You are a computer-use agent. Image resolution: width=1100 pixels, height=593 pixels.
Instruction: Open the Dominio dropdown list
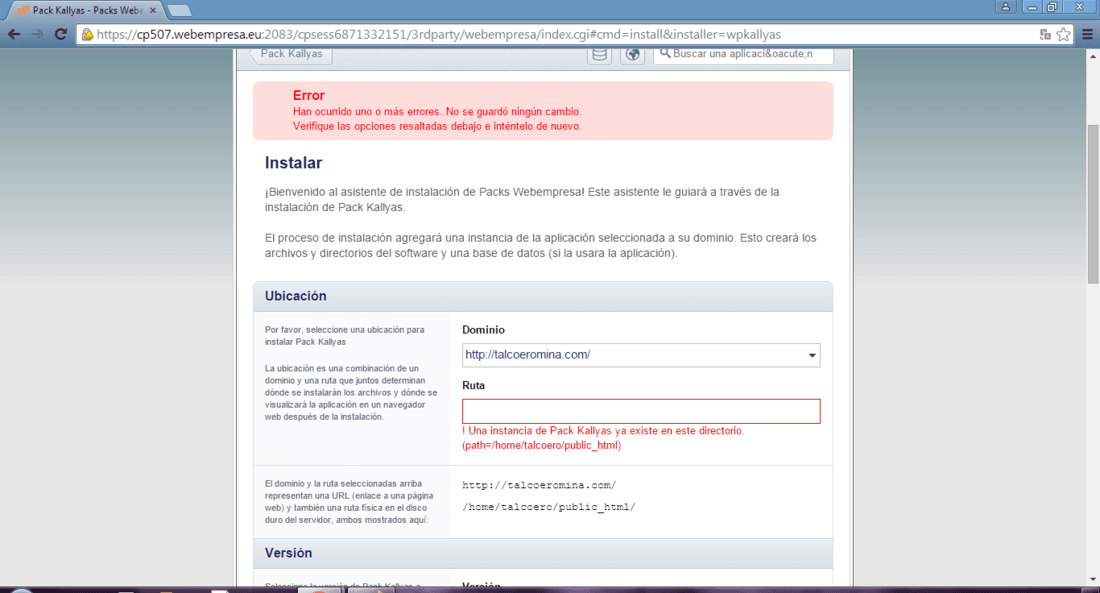[640, 355]
